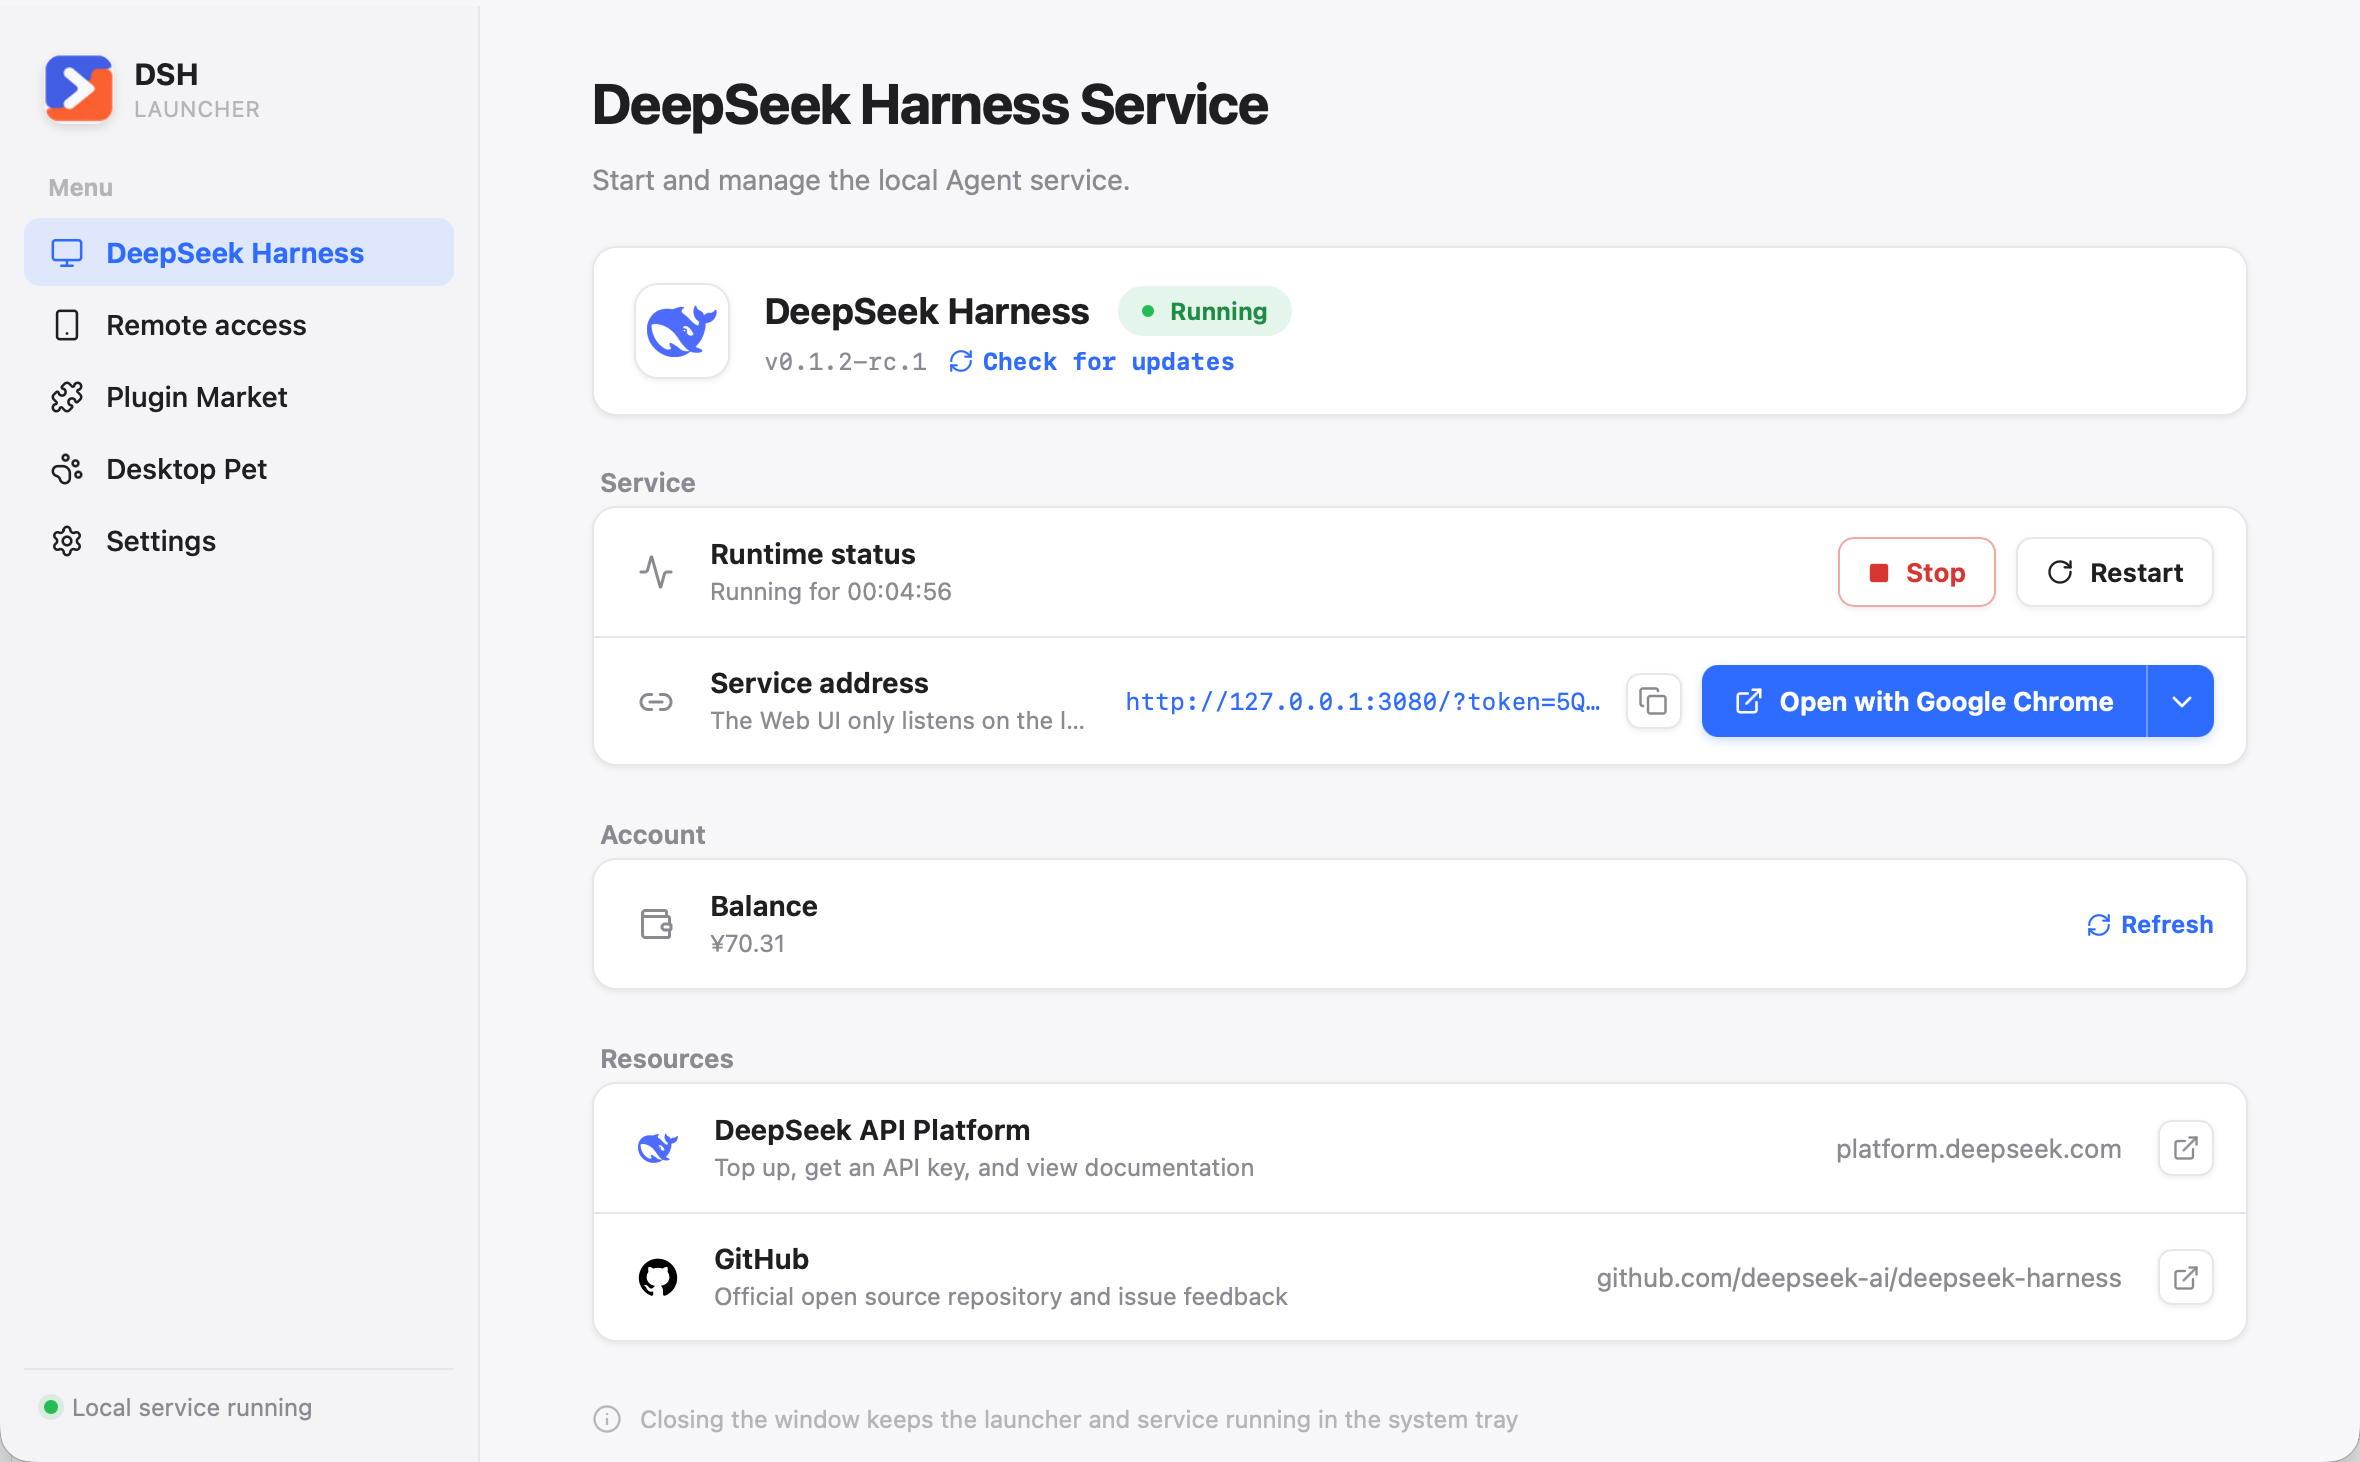Restart the DeepSeek Harness service
Viewport: 2360px width, 1462px height.
coord(2115,573)
